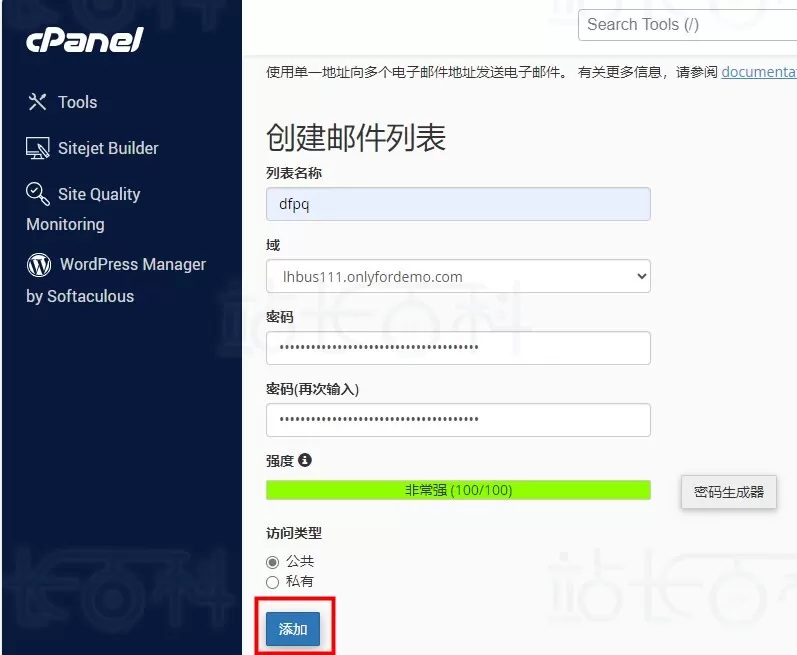Click the WordPress logo icon

click(x=39, y=265)
